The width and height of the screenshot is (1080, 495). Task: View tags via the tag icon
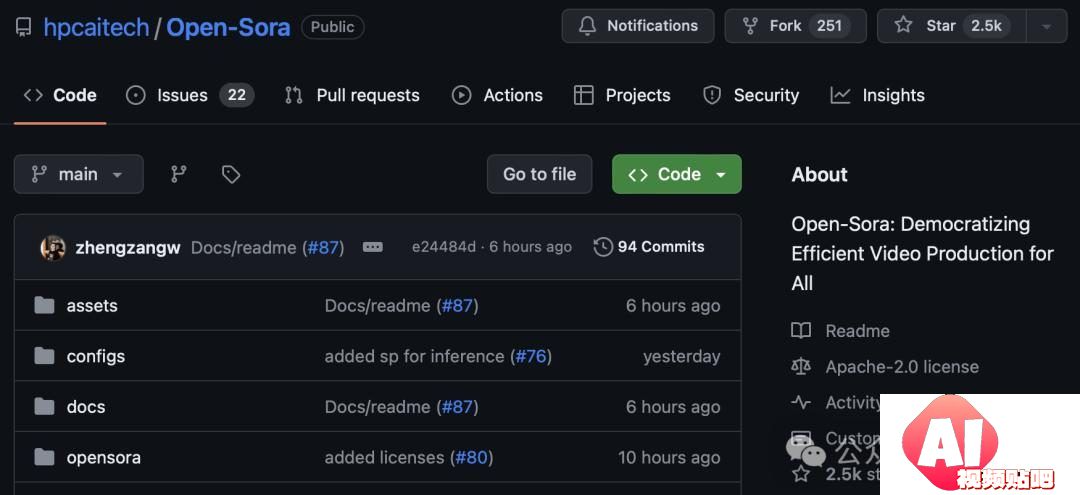(x=231, y=174)
